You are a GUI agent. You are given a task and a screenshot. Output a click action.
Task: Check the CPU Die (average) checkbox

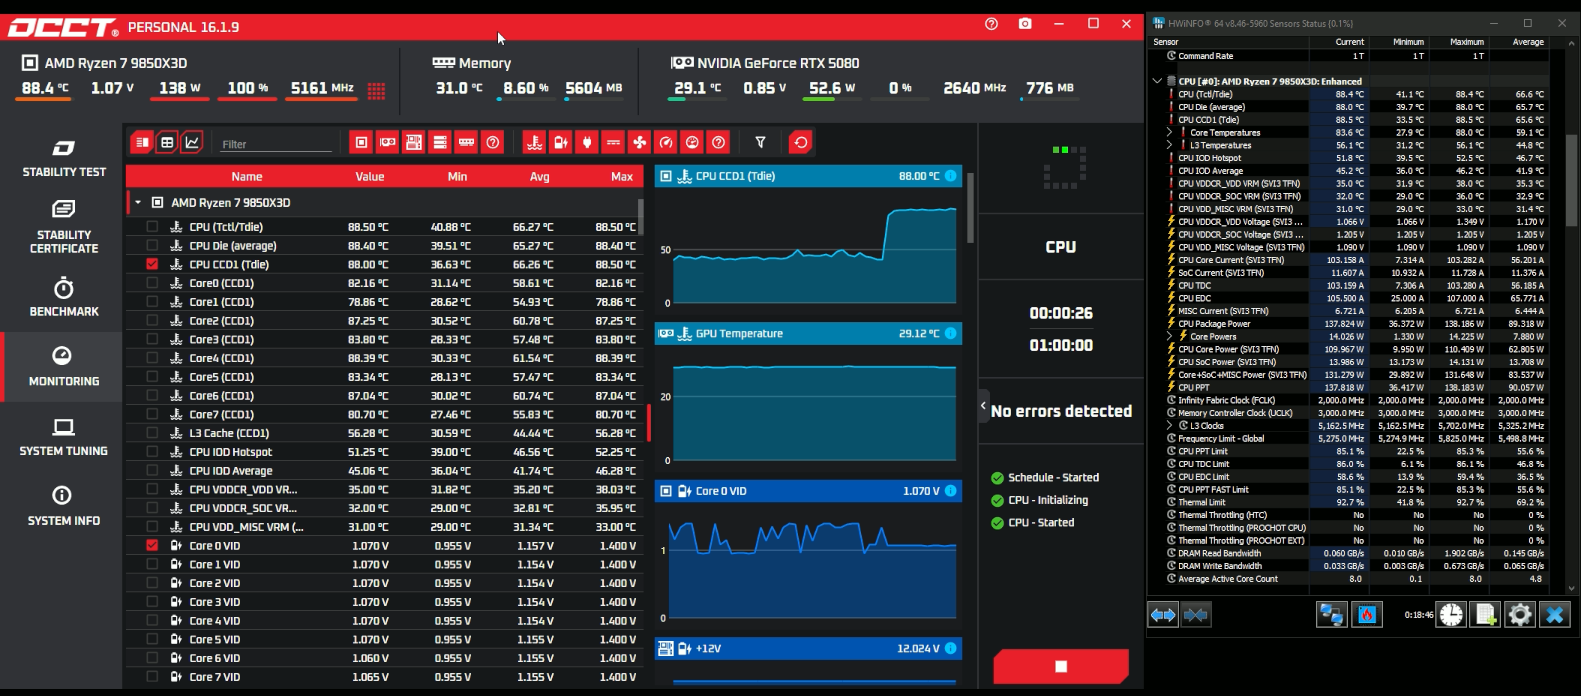click(152, 246)
